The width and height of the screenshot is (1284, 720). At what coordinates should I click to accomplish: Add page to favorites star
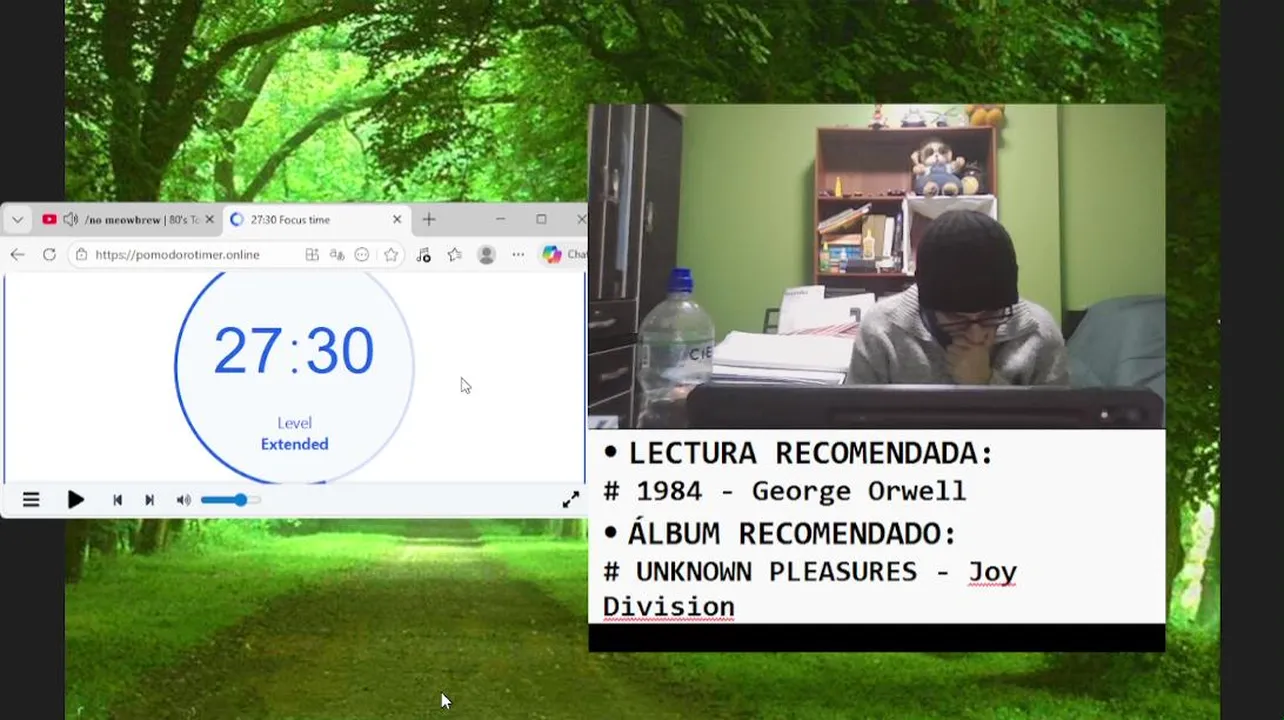click(391, 255)
